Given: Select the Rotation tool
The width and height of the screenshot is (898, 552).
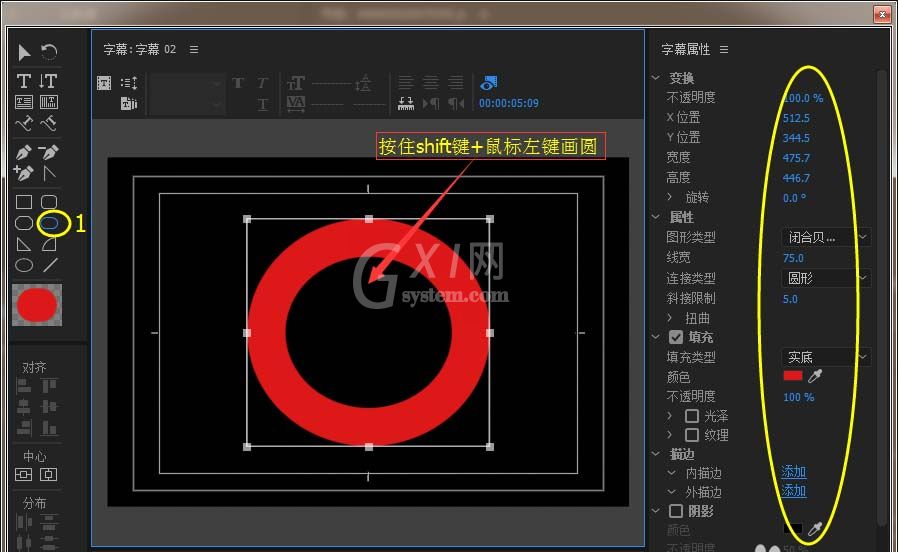Looking at the screenshot, I should (49, 53).
